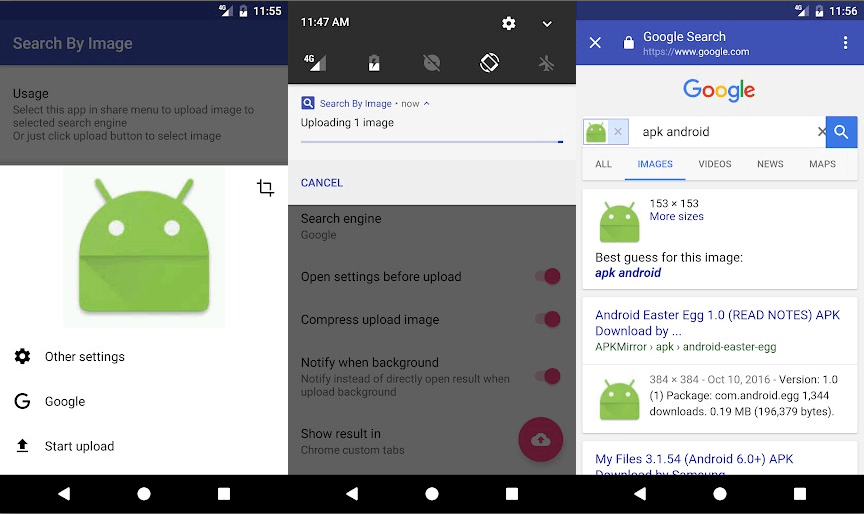Tap the airplane mode icon
Image resolution: width=864 pixels, height=514 pixels.
click(x=546, y=62)
